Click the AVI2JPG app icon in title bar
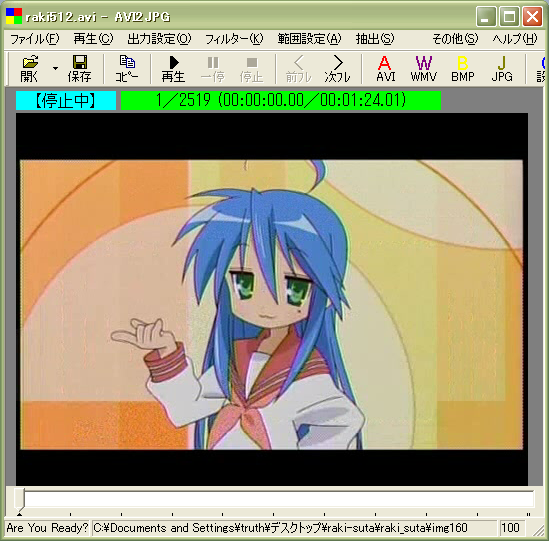Viewport: 549px width, 541px height. point(14,16)
